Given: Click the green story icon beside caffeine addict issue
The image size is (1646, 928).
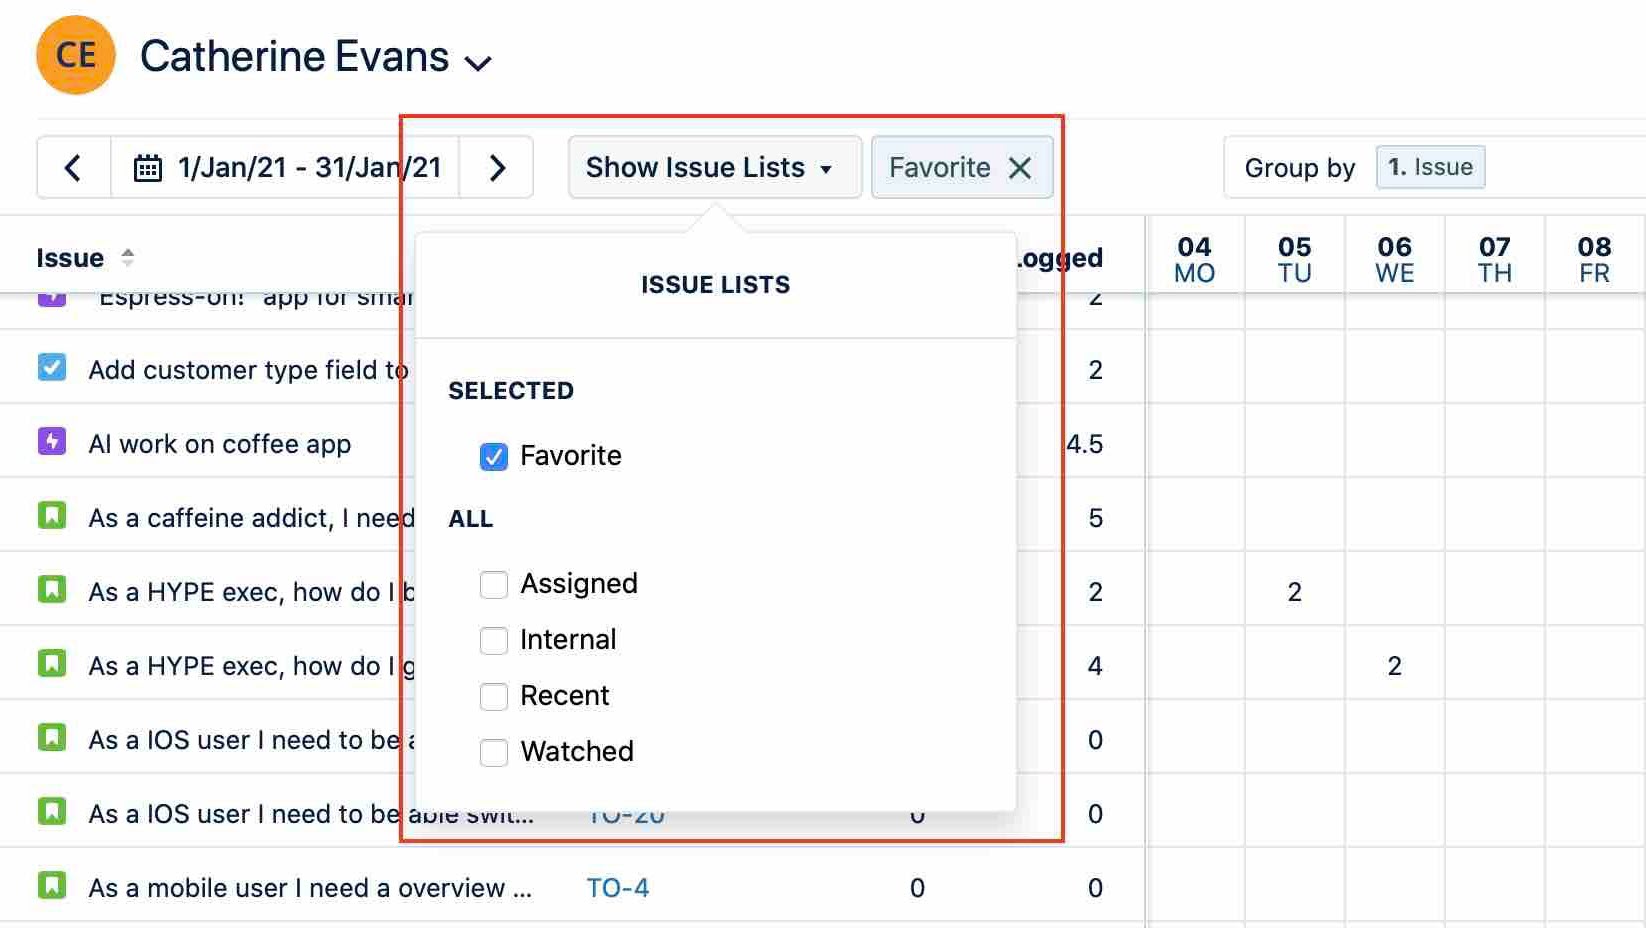Looking at the screenshot, I should pyautogui.click(x=52, y=516).
